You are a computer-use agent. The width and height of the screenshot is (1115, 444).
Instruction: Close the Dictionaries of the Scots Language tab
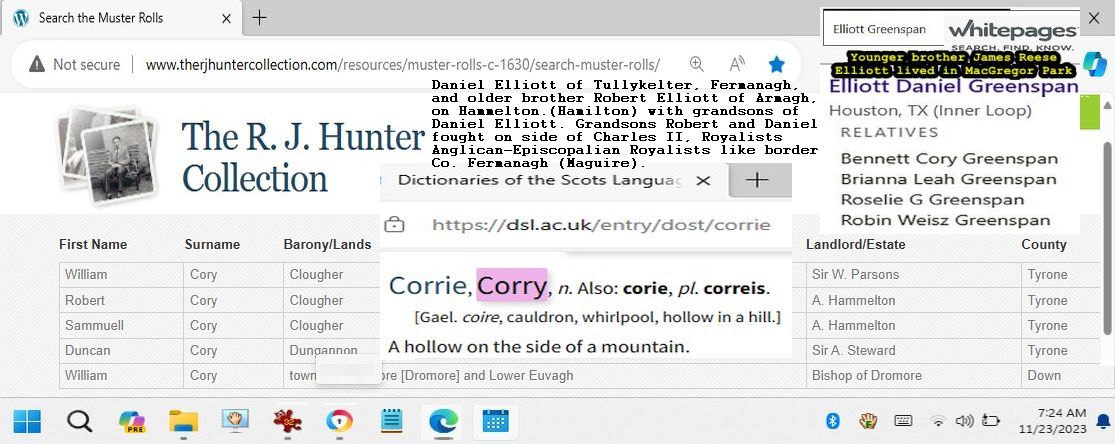tap(703, 181)
